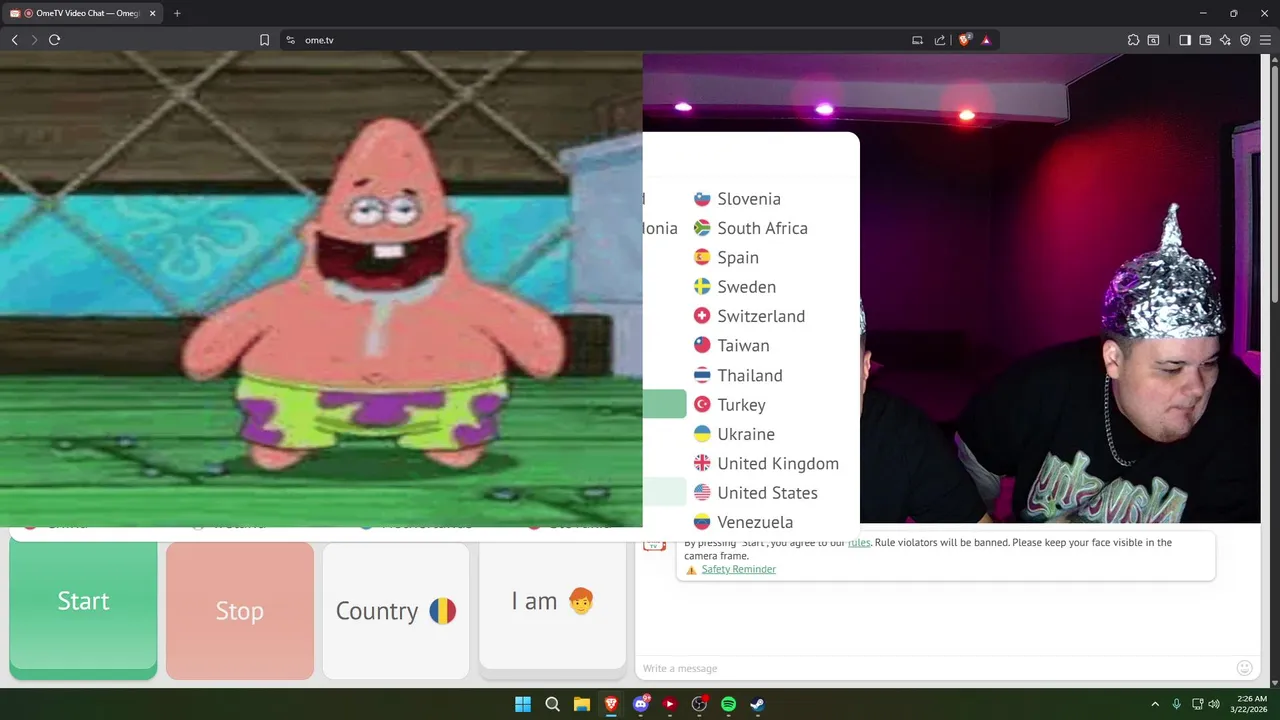Open the taskbar clock showing 2:26 AM
This screenshot has width=1280, height=720.
pyautogui.click(x=1251, y=704)
